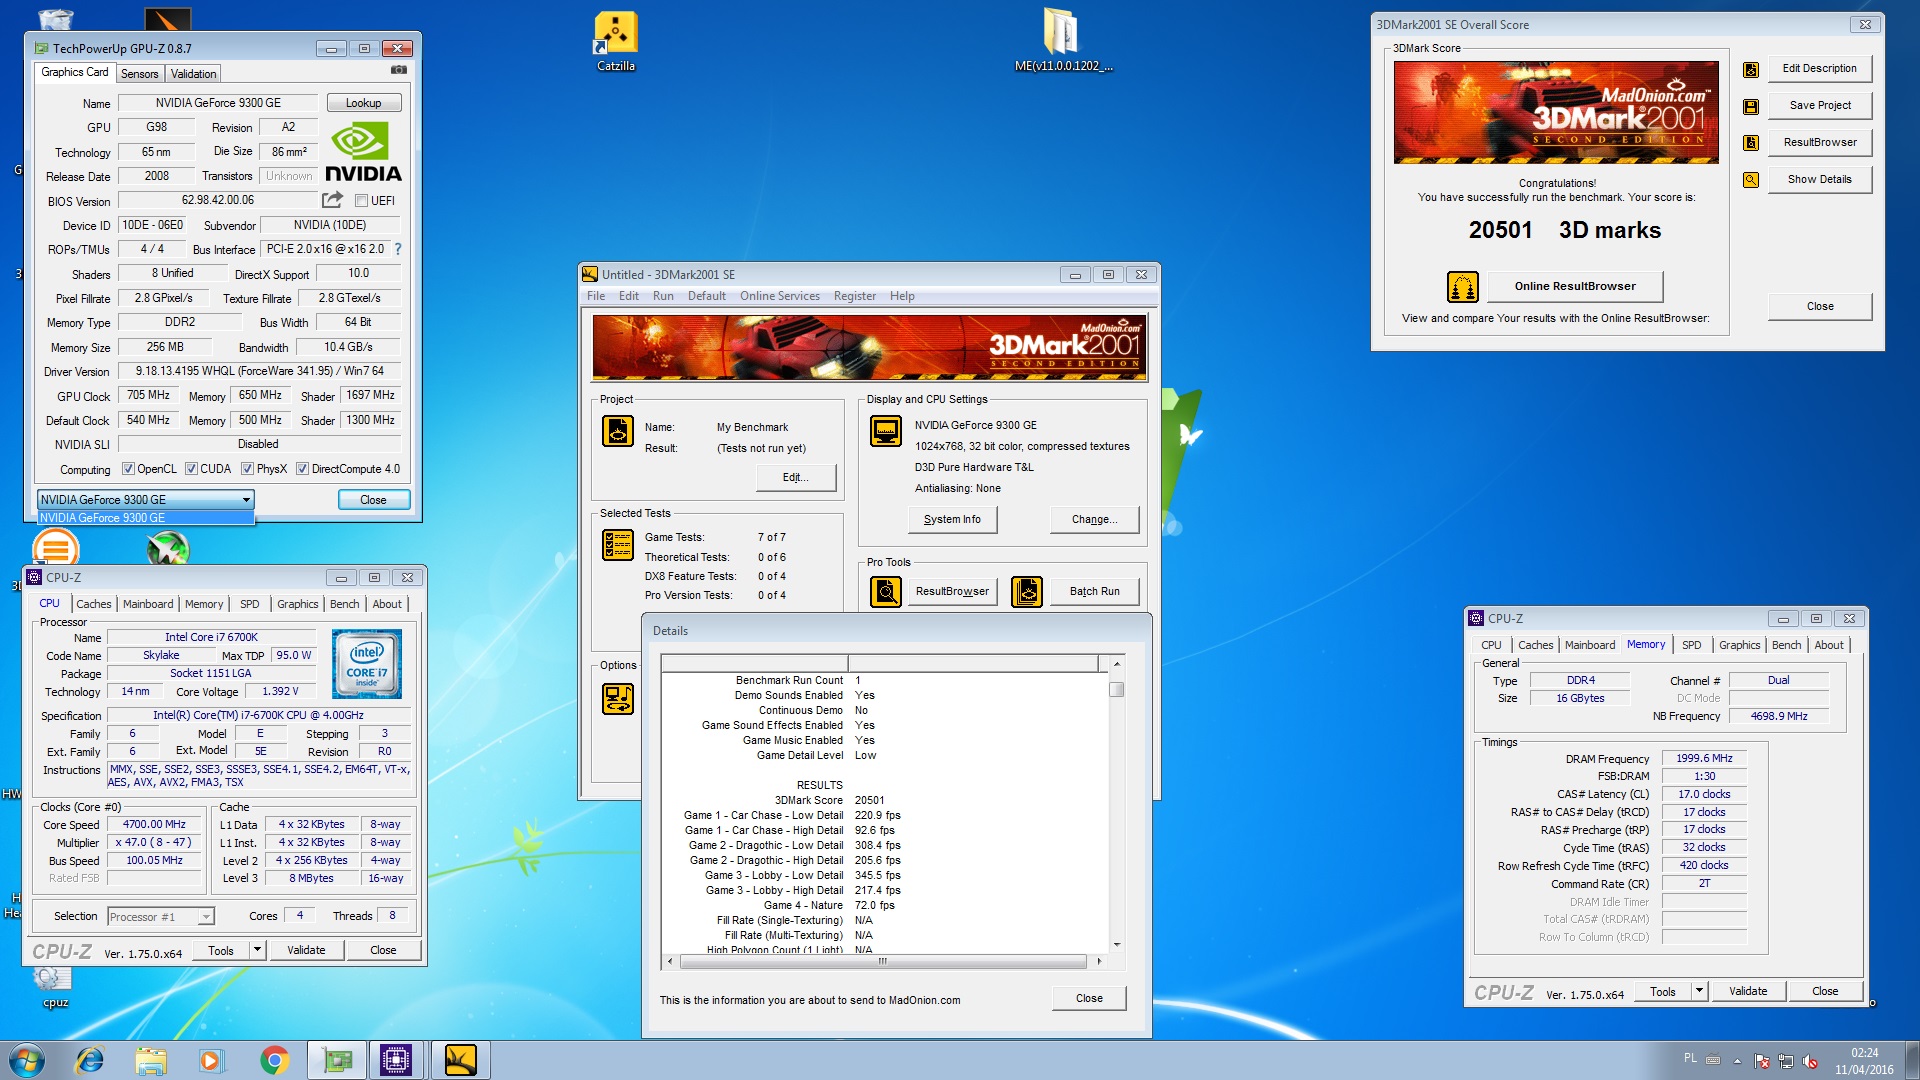1920x1080 pixels.
Task: Click the Save Project floppy icon
Action: [1751, 106]
